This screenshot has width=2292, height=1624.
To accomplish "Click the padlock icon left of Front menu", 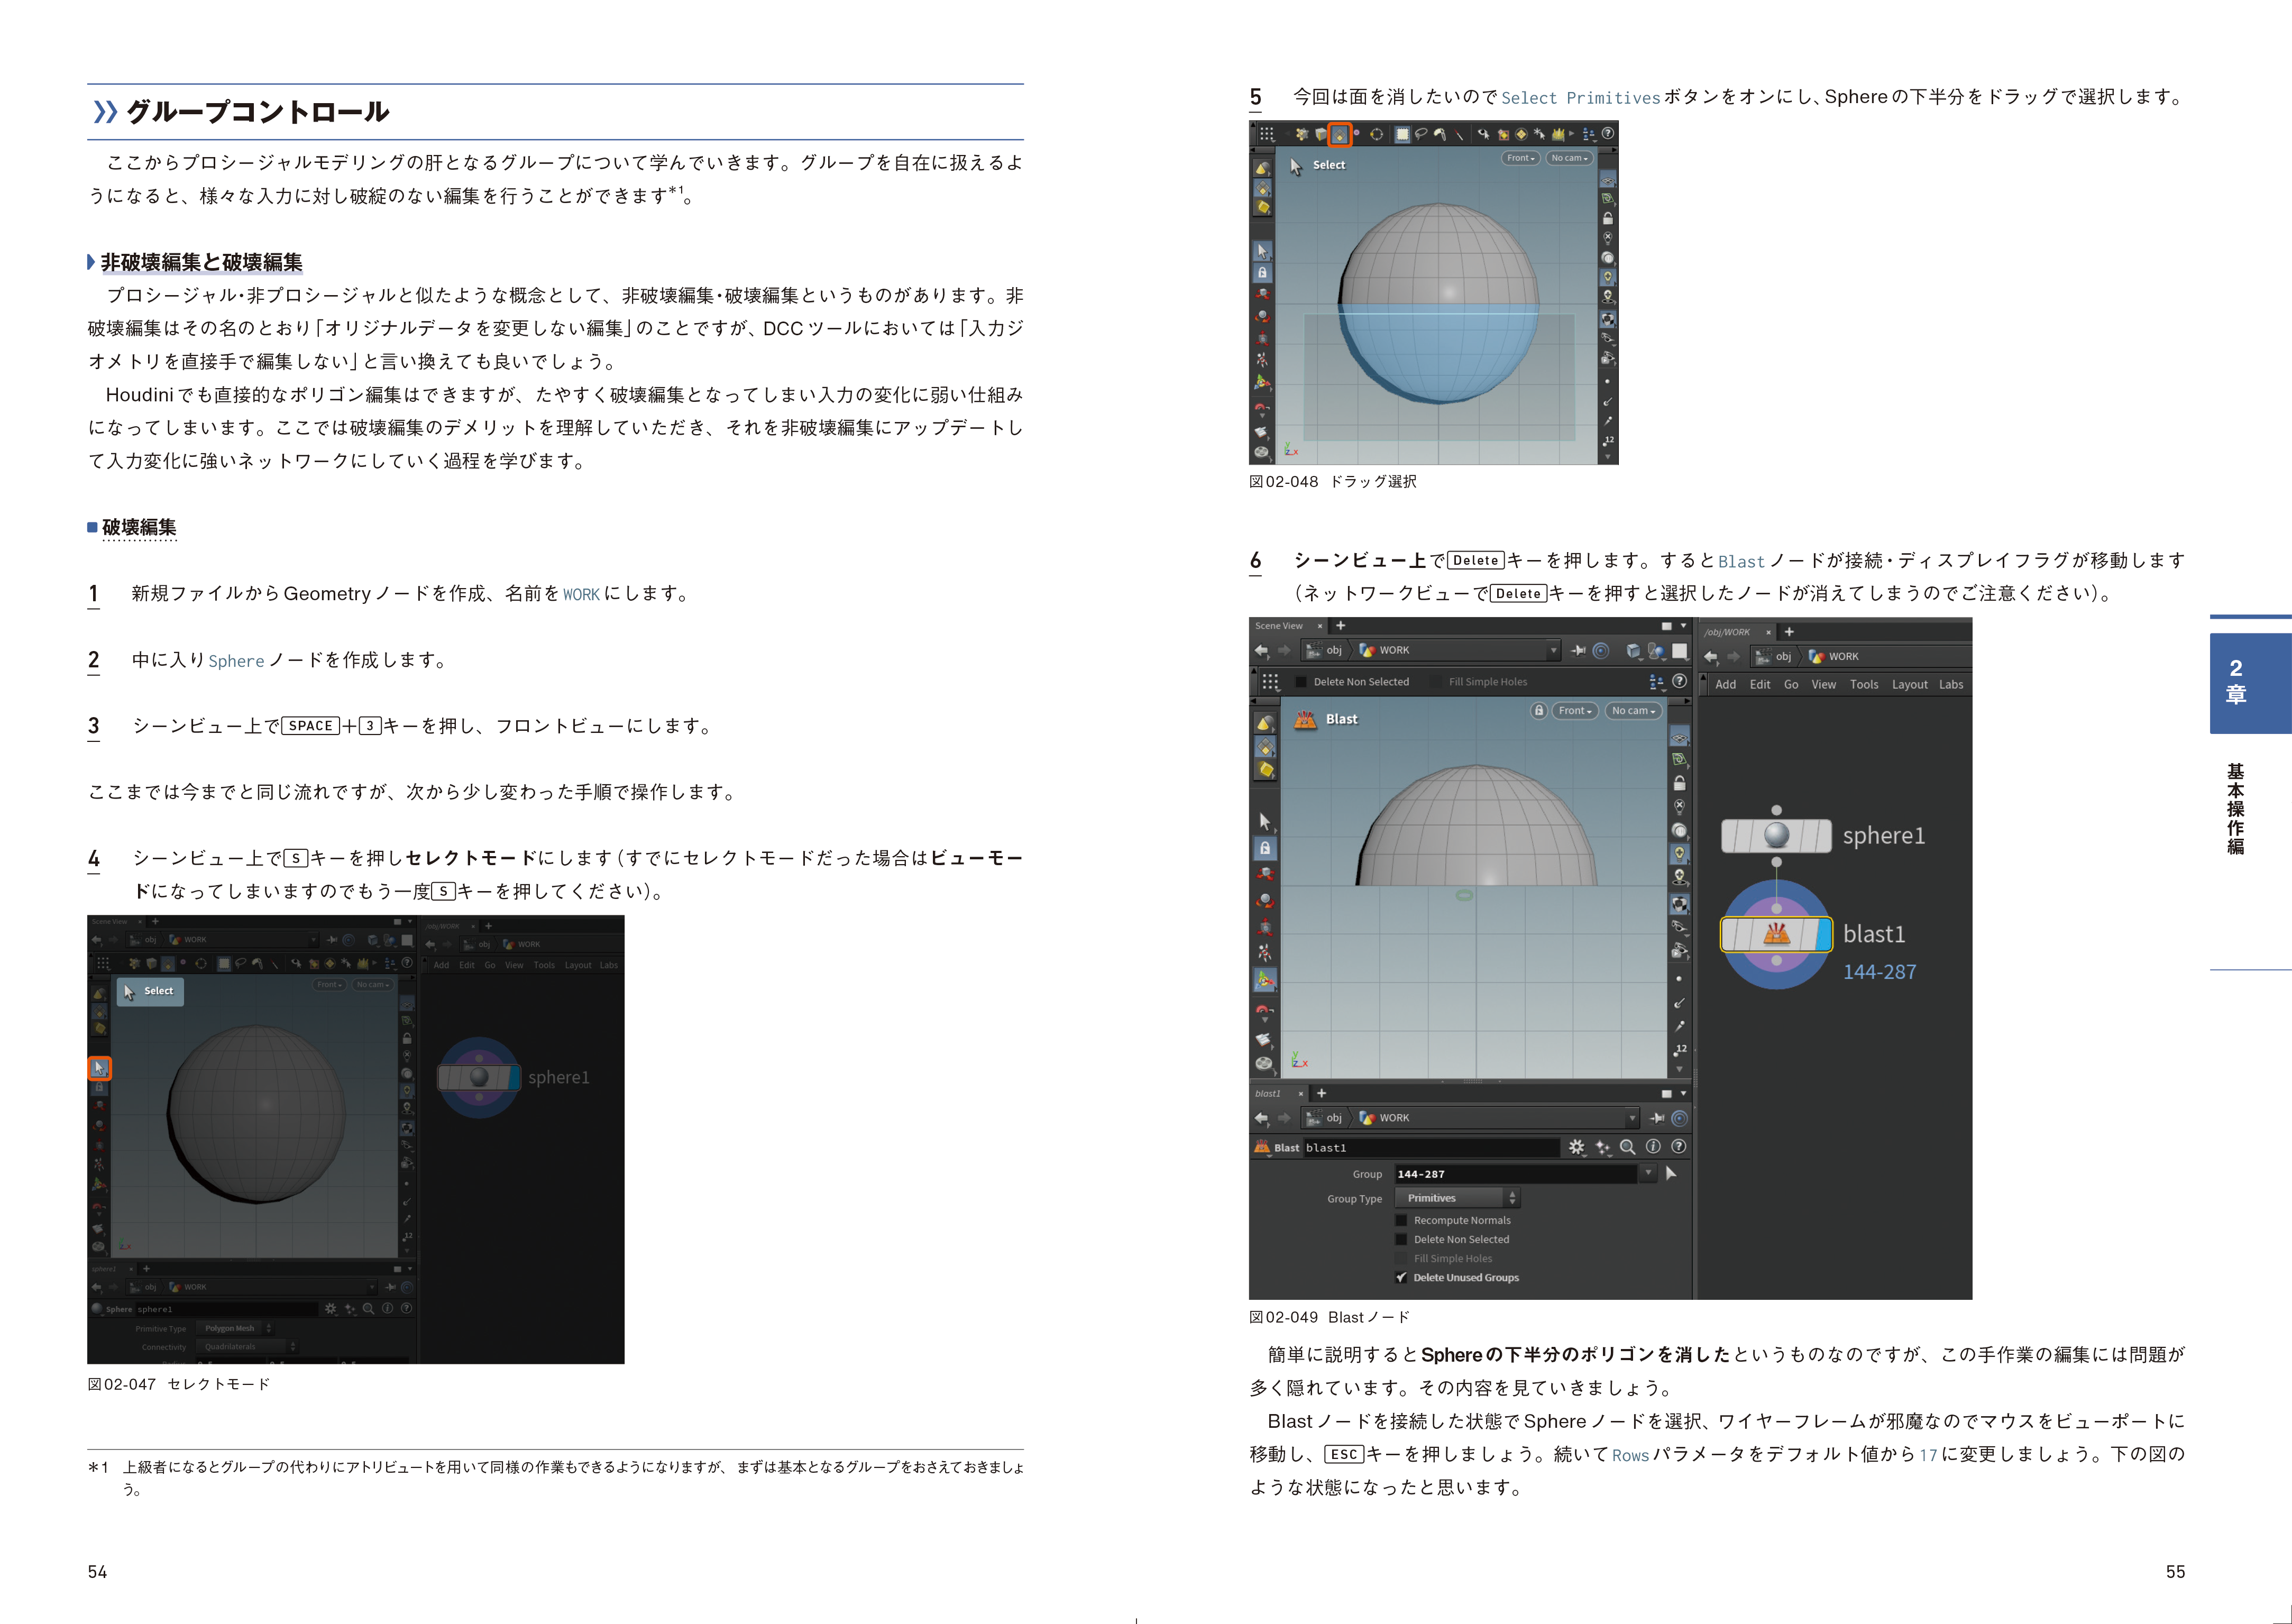I will point(1539,710).
